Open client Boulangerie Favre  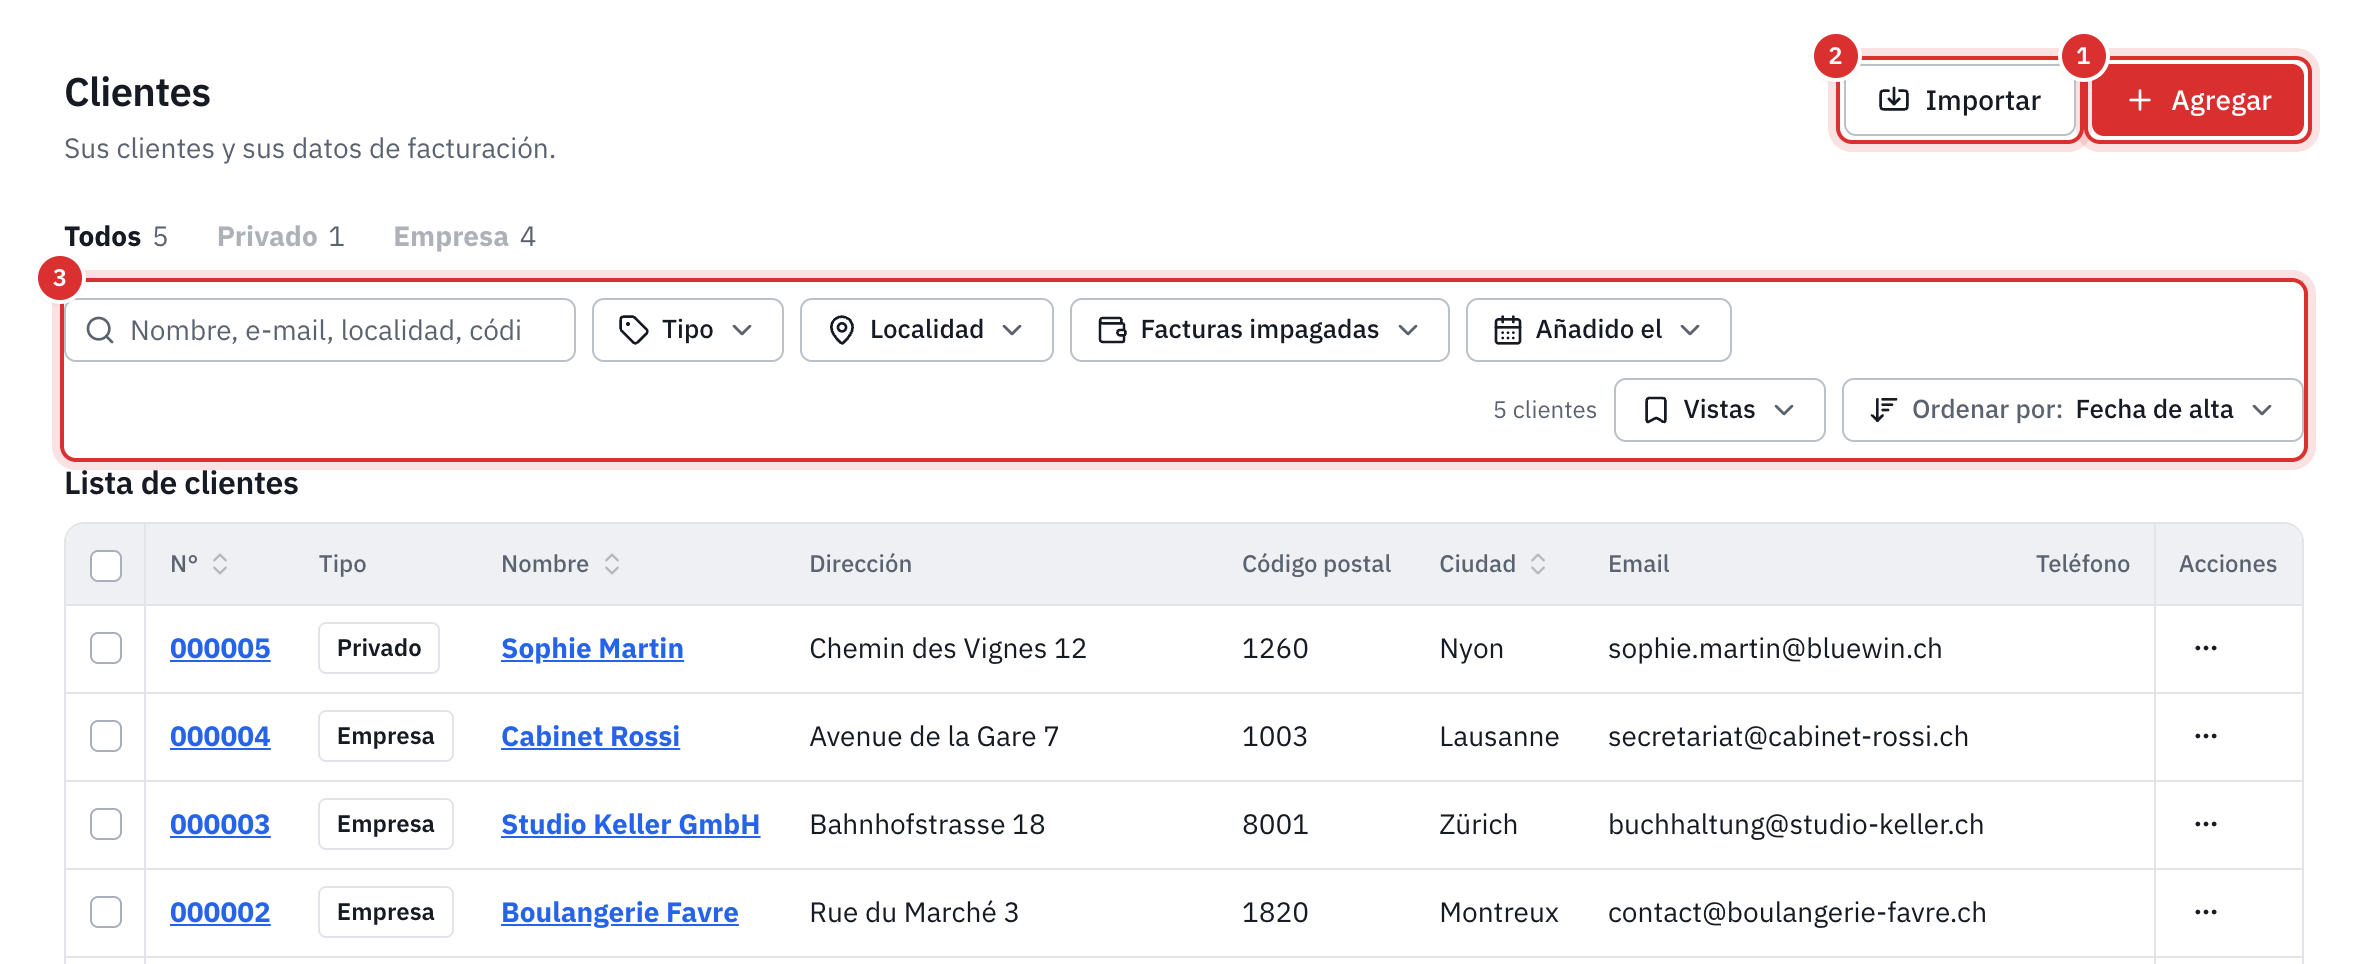click(619, 912)
